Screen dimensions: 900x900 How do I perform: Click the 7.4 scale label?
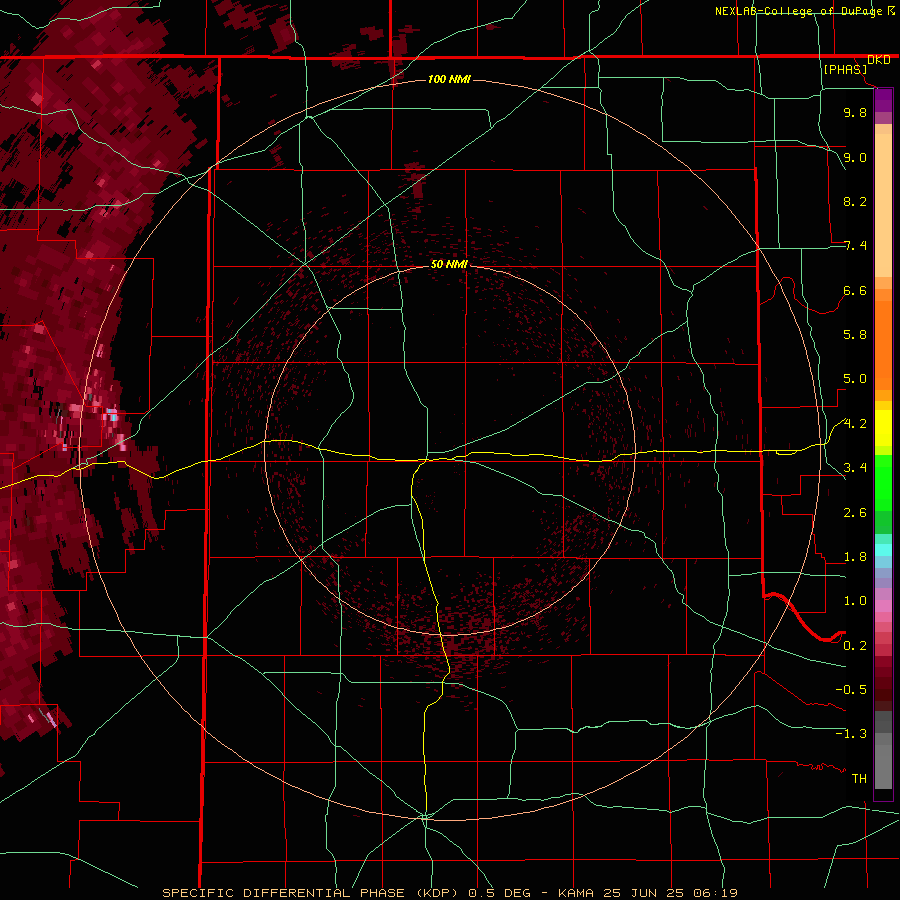855,246
